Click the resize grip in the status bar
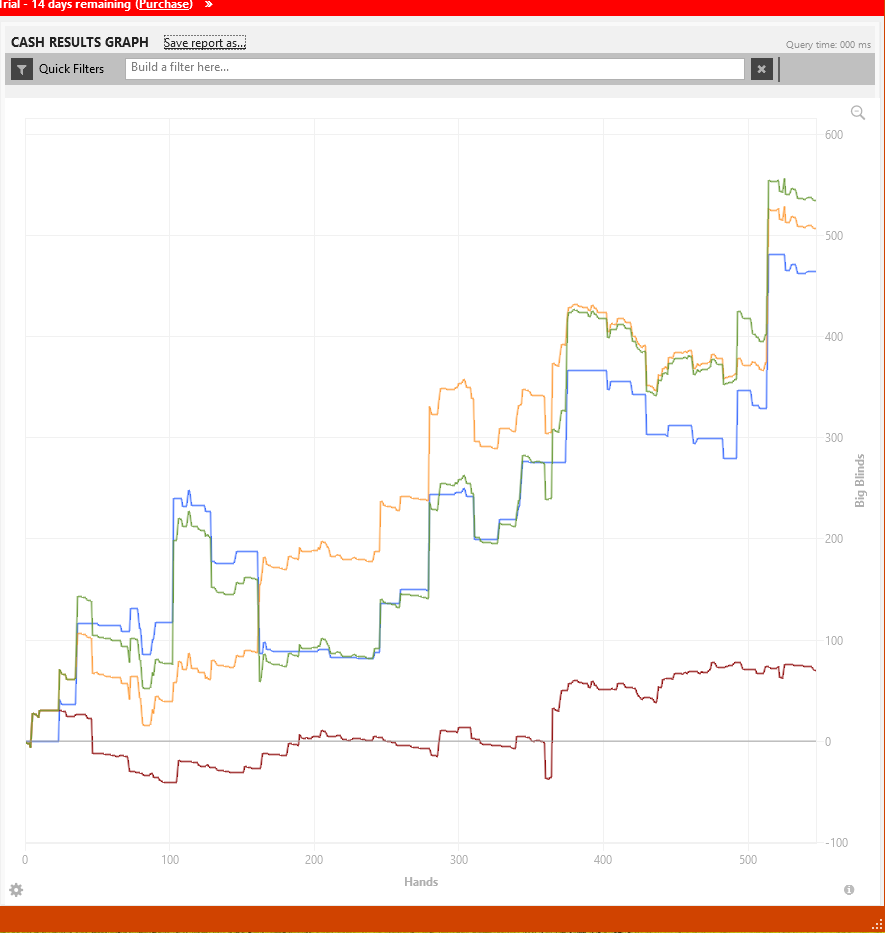 pyautogui.click(x=877, y=924)
